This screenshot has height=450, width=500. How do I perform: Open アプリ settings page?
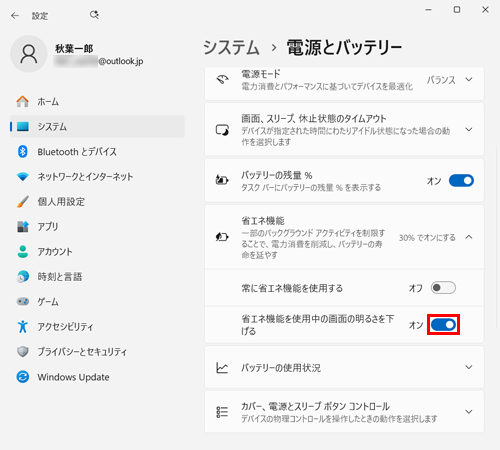pos(97,227)
